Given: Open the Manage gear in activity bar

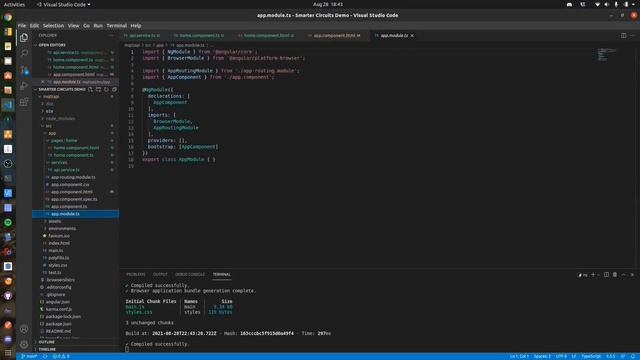Looking at the screenshot, I should 24,344.
